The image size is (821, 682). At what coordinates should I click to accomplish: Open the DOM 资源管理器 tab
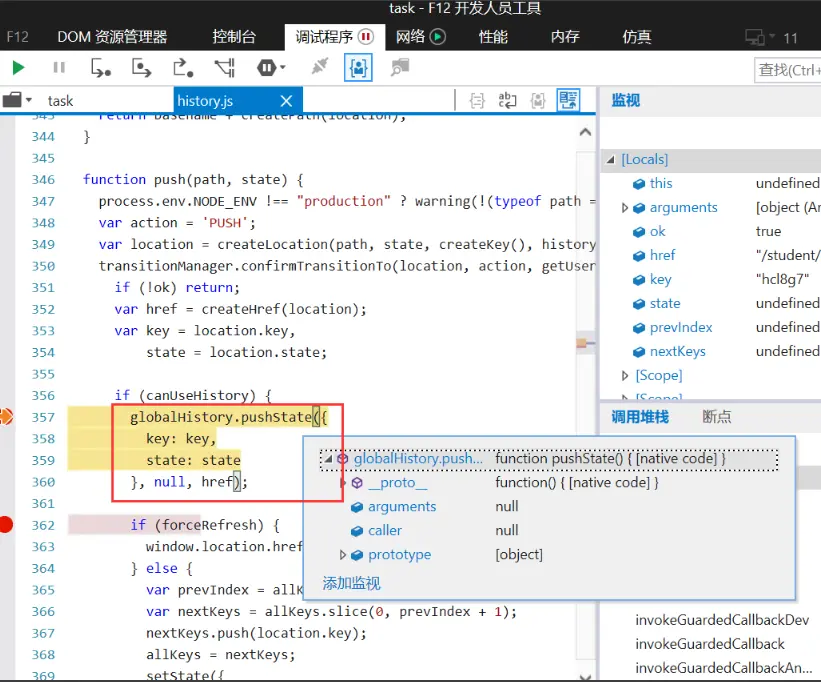click(x=112, y=37)
